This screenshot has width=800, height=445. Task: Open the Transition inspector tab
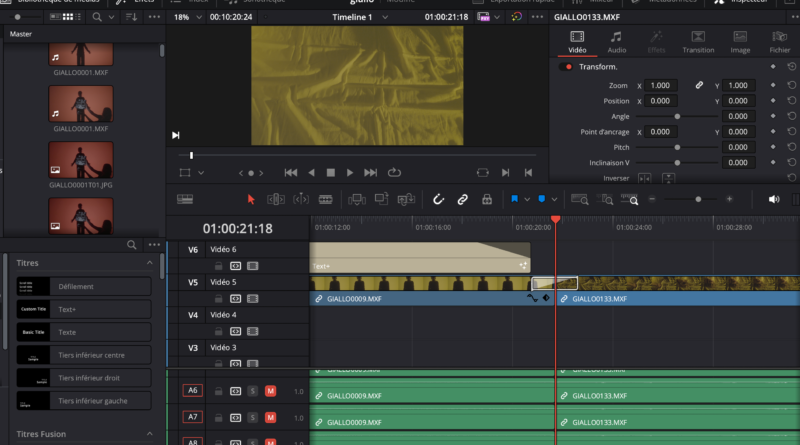(698, 42)
